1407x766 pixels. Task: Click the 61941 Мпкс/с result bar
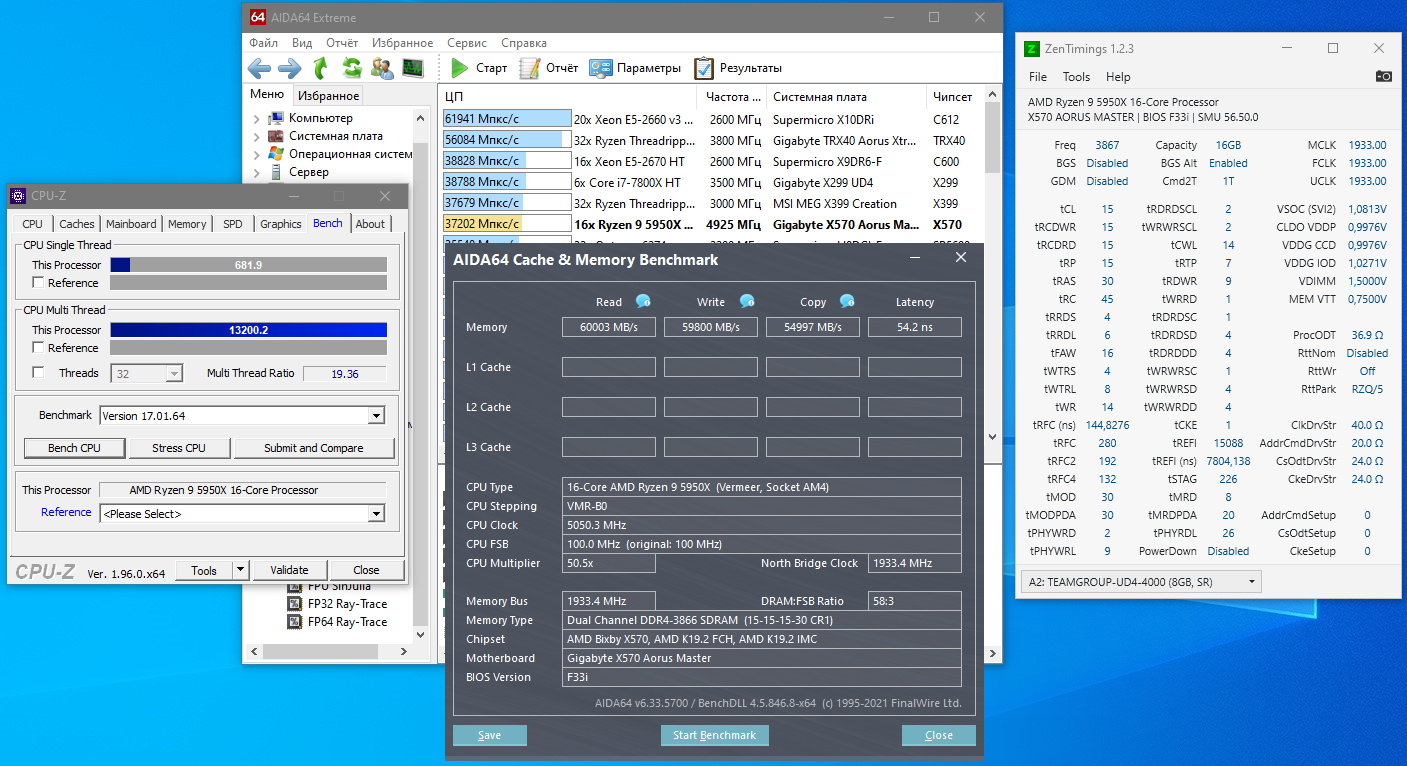pos(506,119)
